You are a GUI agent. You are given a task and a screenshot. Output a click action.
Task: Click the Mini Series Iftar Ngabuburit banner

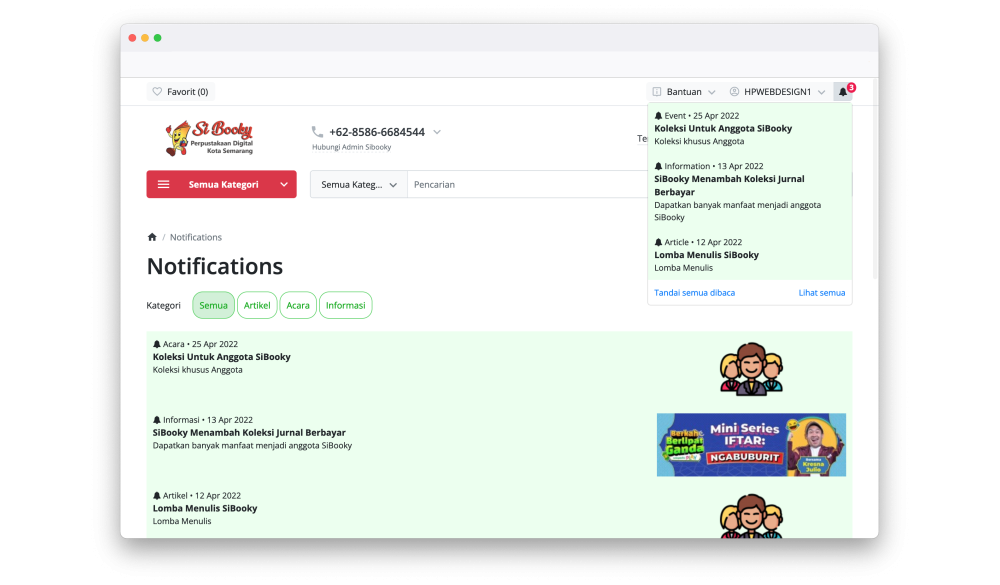[751, 444]
